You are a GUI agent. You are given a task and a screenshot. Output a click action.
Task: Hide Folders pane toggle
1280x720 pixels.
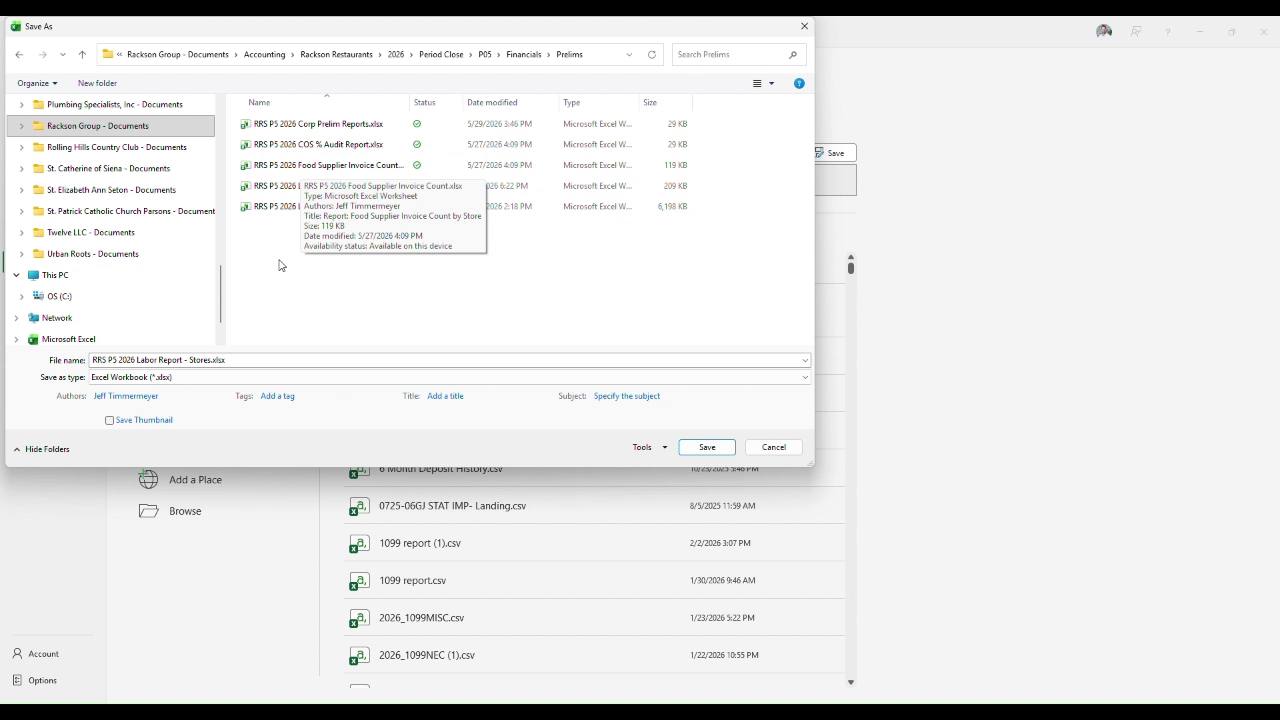tap(41, 450)
